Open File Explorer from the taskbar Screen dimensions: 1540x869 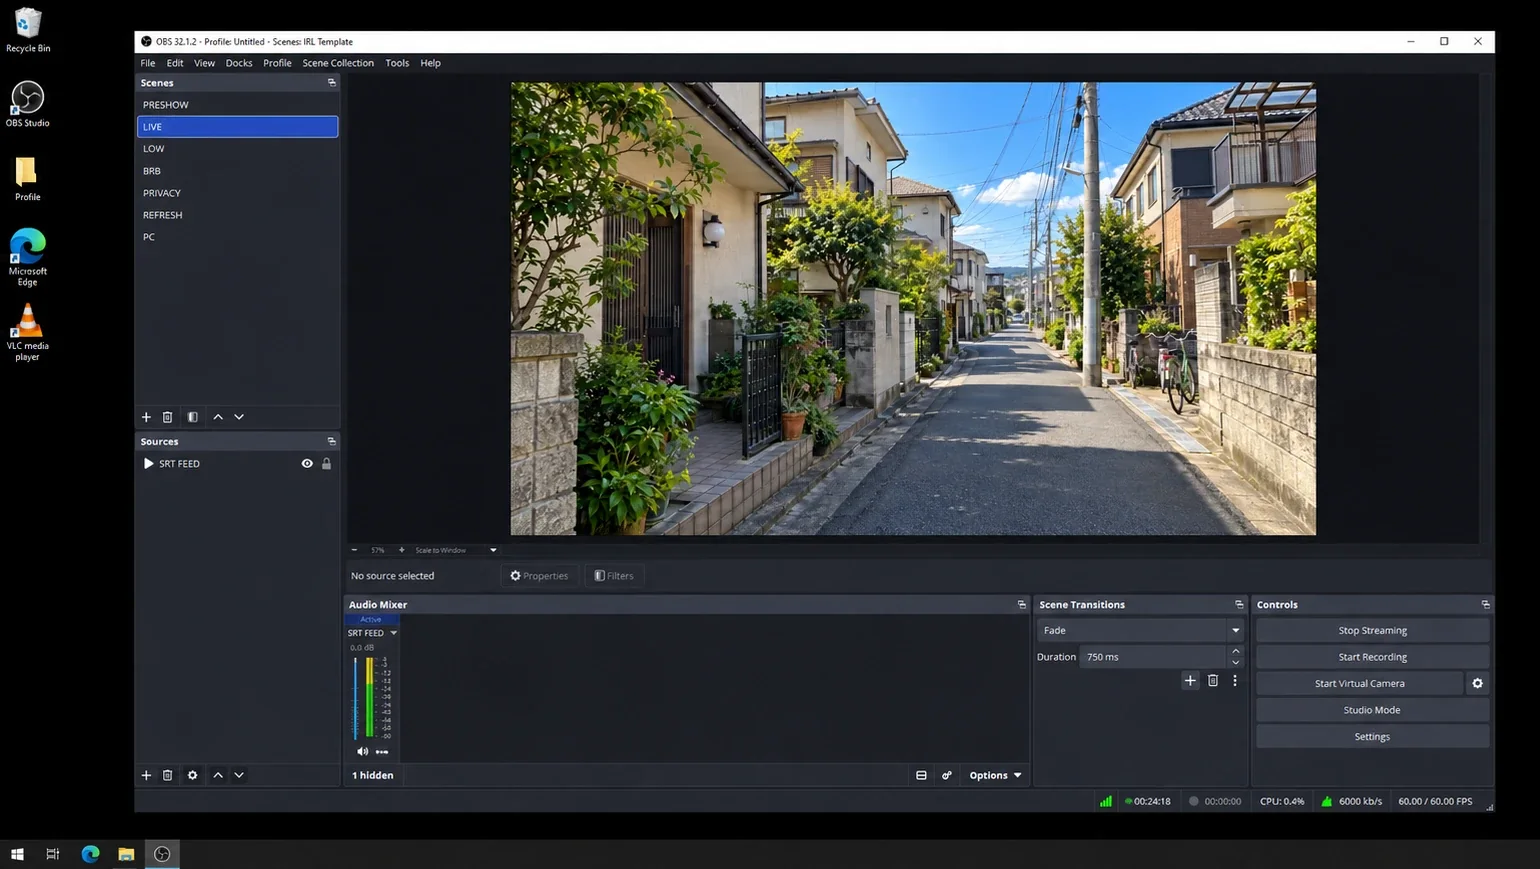coord(126,854)
